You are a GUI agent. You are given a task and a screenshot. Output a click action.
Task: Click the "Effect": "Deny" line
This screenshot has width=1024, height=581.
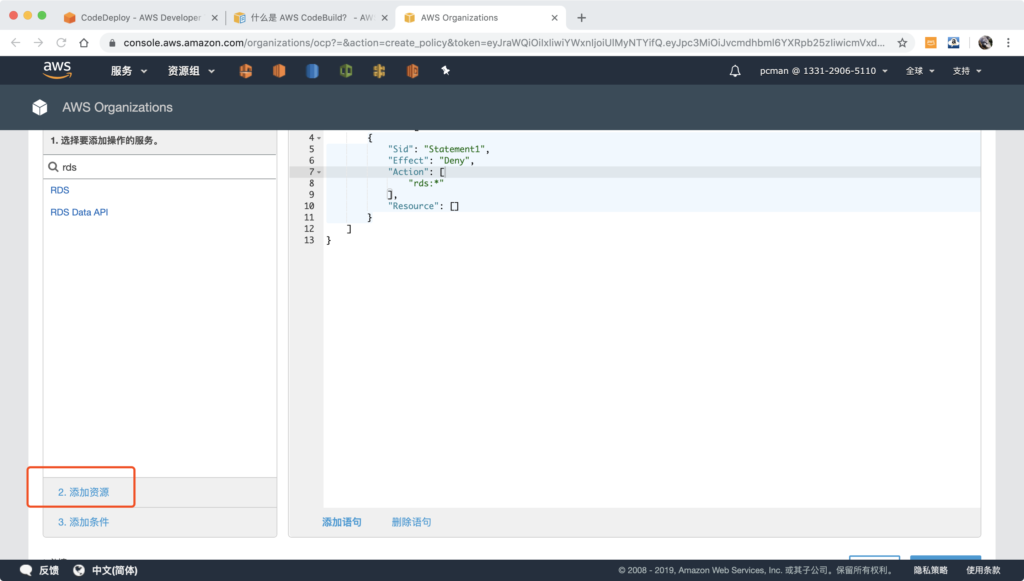pyautogui.click(x=431, y=161)
